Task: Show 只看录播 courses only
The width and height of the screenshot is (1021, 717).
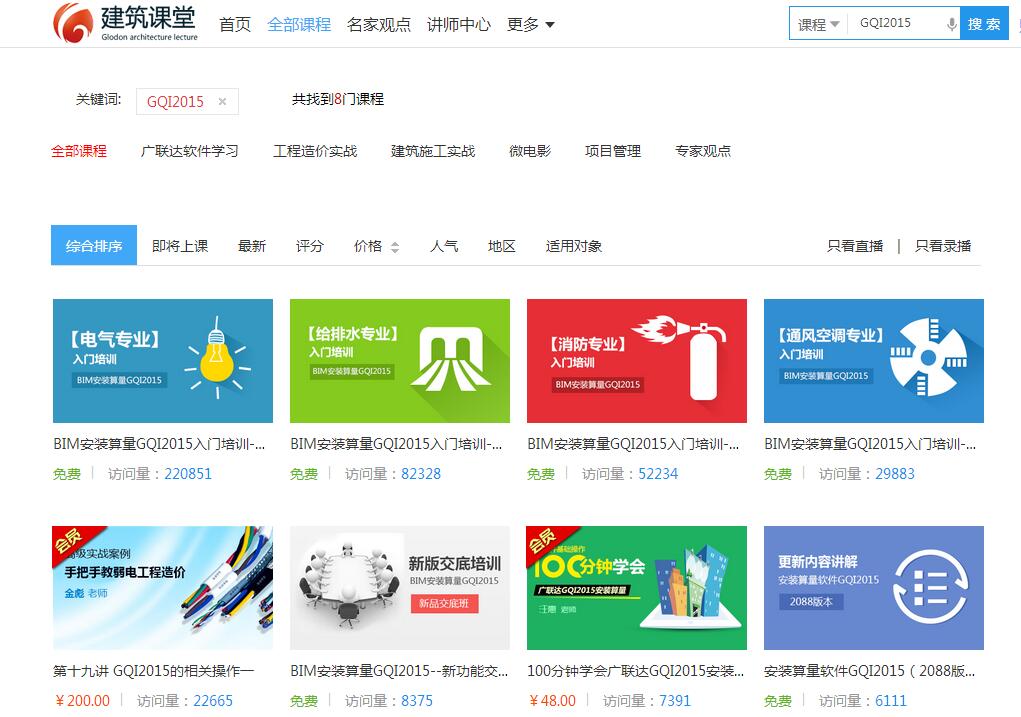Action: pyautogui.click(x=943, y=246)
